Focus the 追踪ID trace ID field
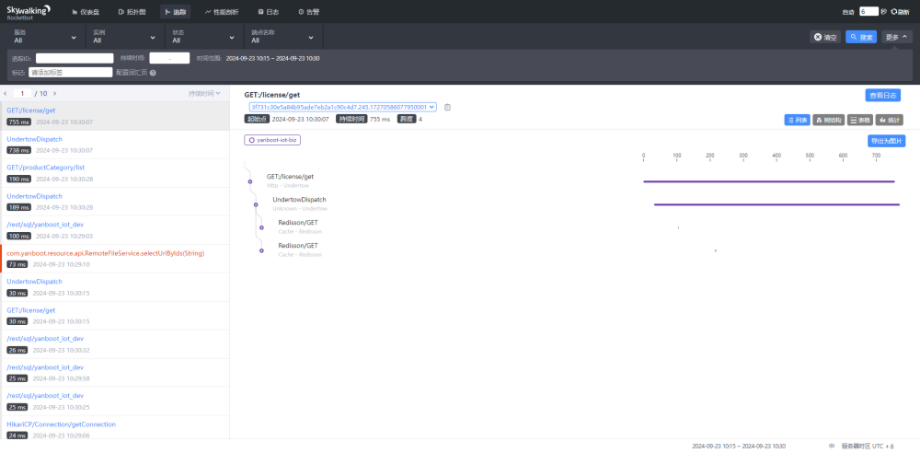 tap(75, 58)
